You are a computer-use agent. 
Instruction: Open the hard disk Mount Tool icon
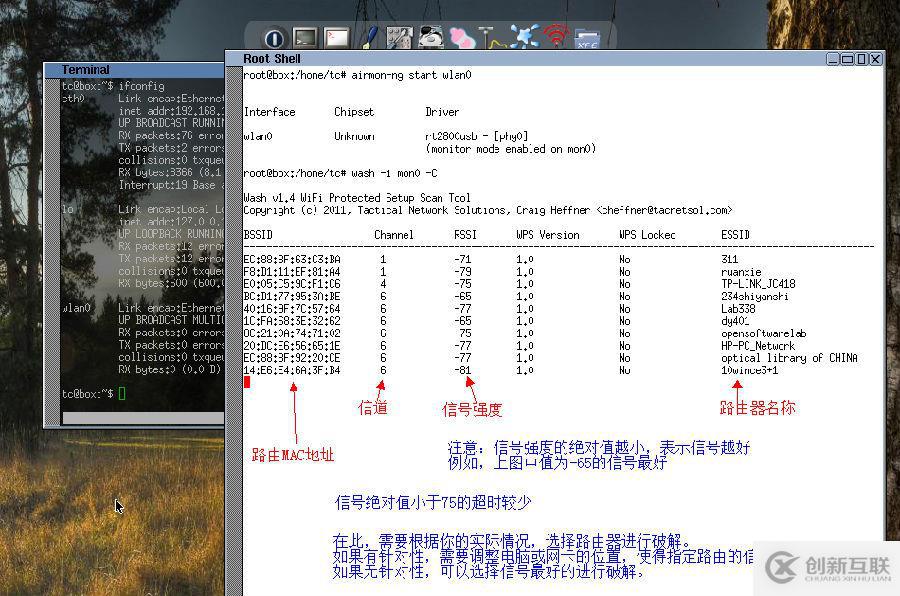pos(431,38)
